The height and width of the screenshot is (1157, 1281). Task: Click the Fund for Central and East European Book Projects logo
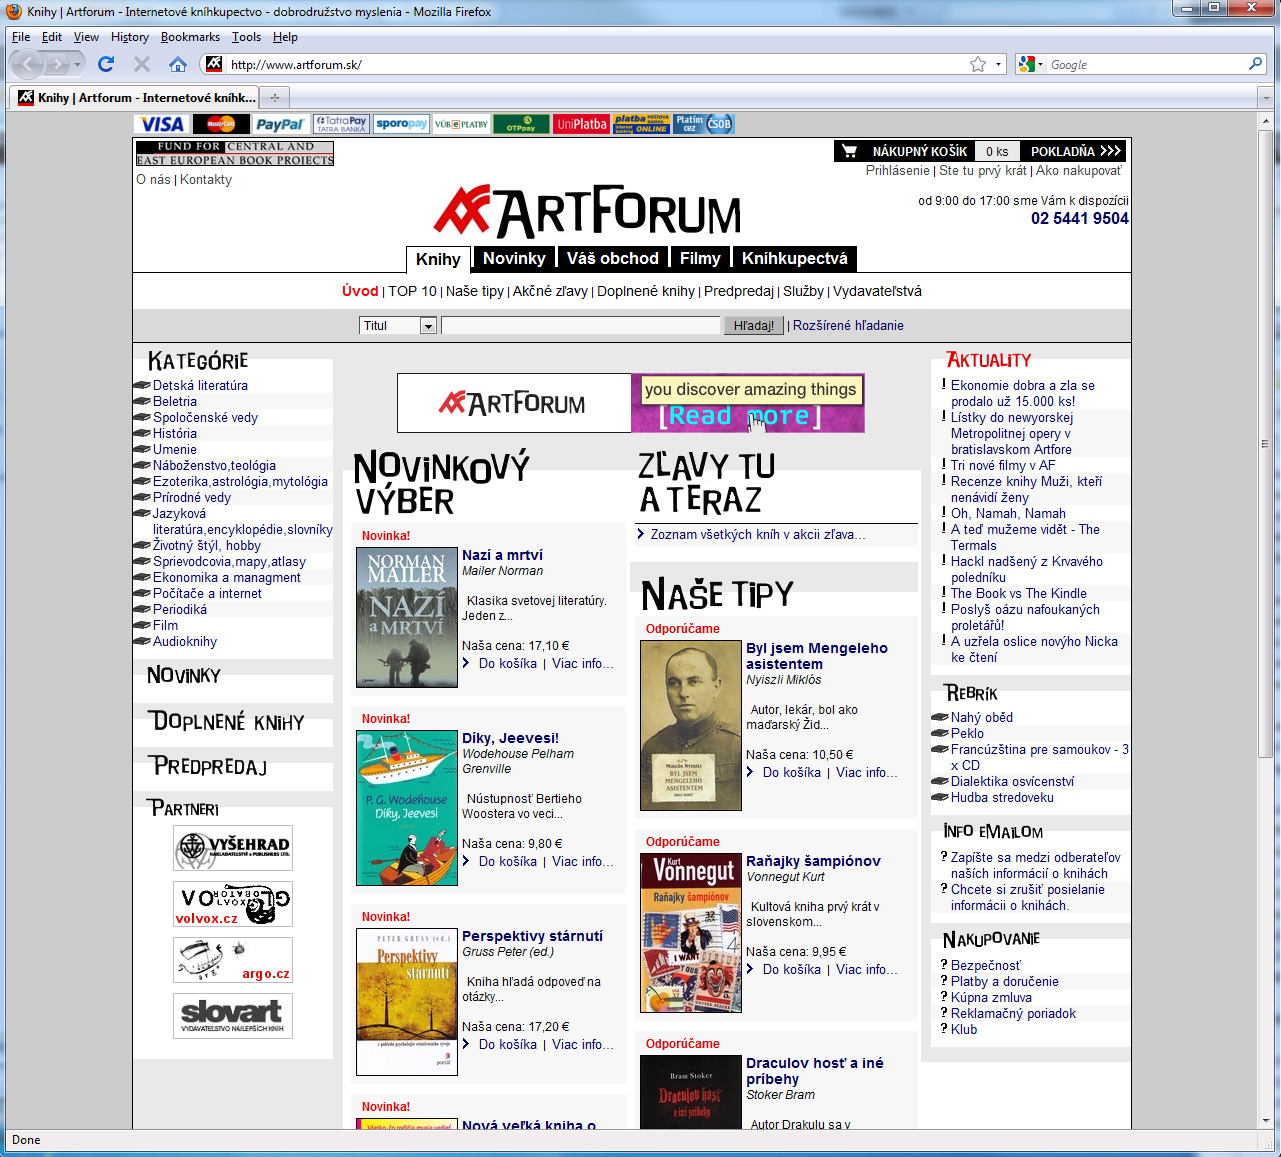[x=235, y=153]
